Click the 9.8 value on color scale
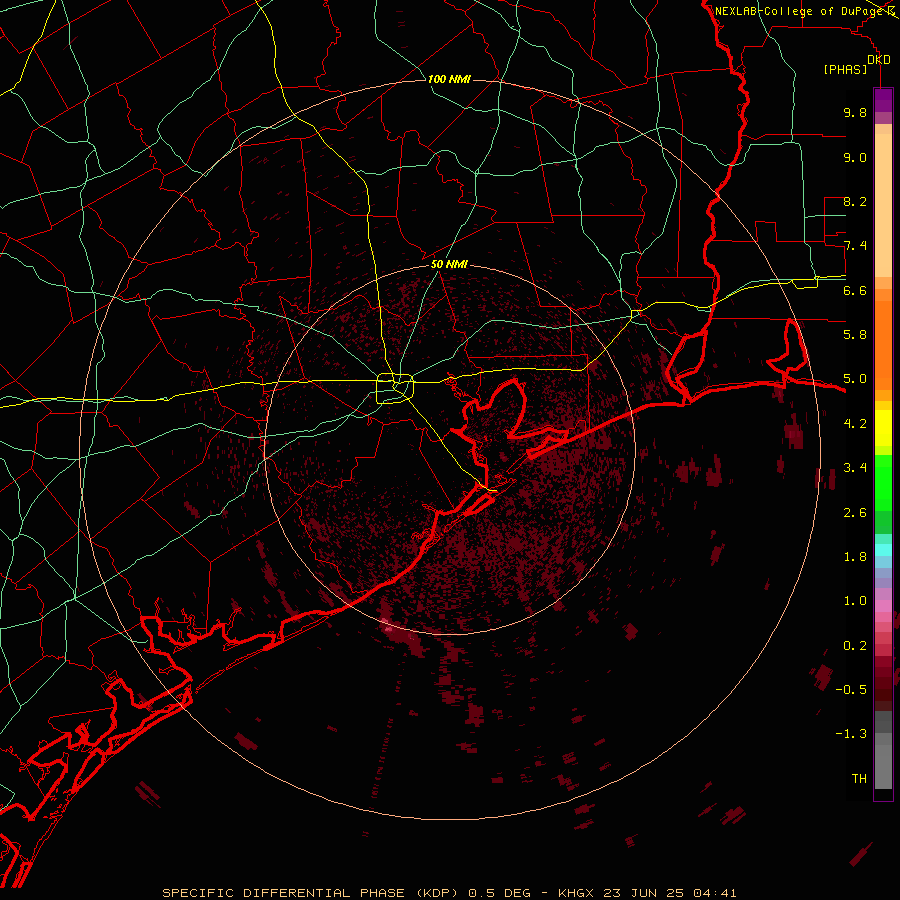The image size is (900, 900). point(855,112)
